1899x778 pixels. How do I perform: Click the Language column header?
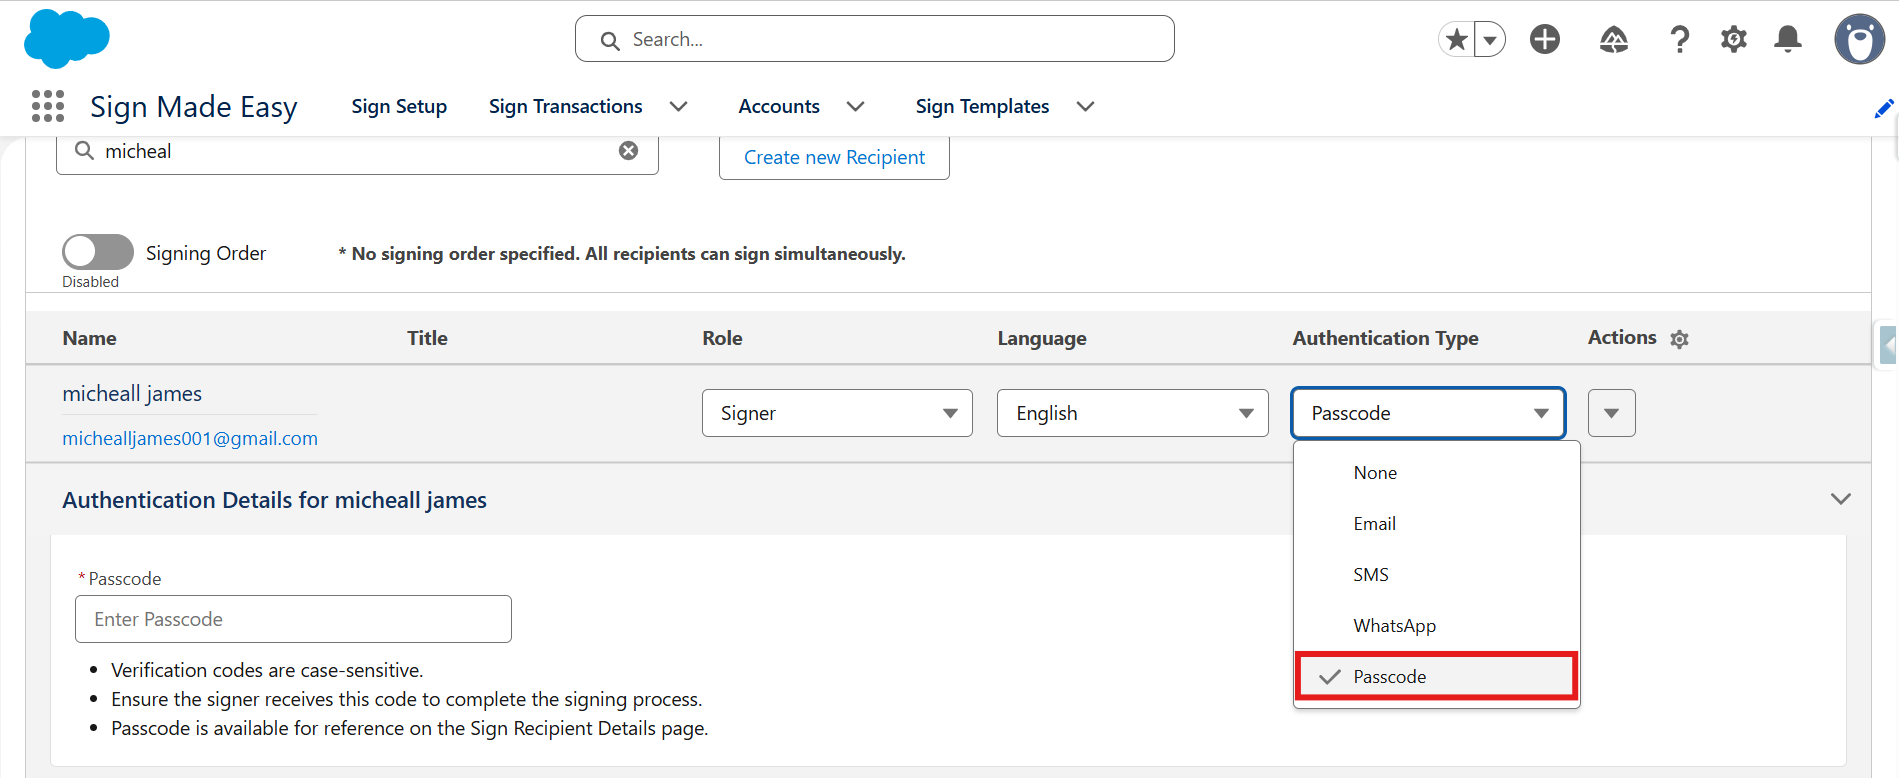[1041, 338]
